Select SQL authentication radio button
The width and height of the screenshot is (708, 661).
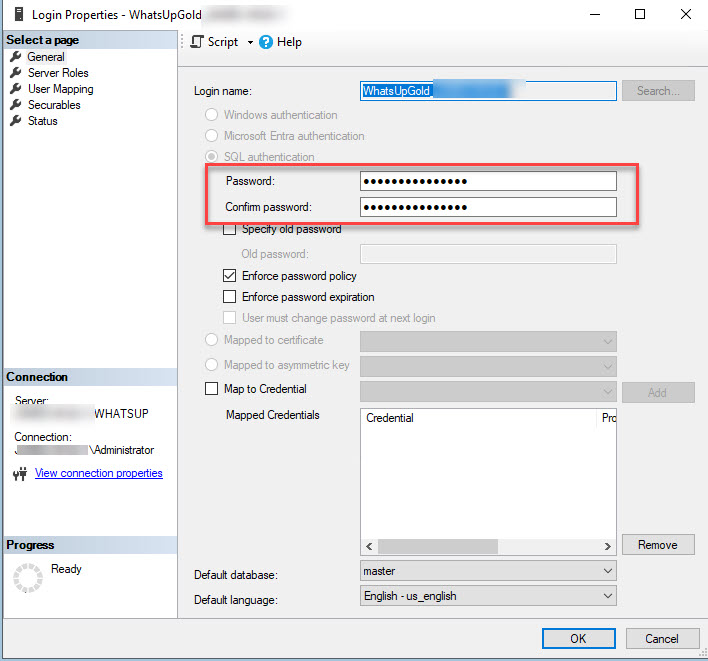[211, 157]
